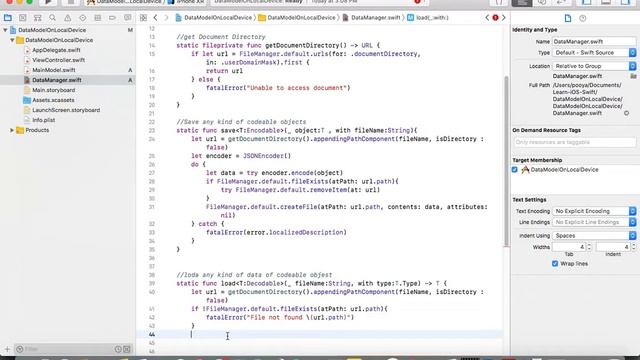Screen dimensions: 640x360
Task: Toggle the Wrap lines checkbox
Action: click(x=555, y=264)
